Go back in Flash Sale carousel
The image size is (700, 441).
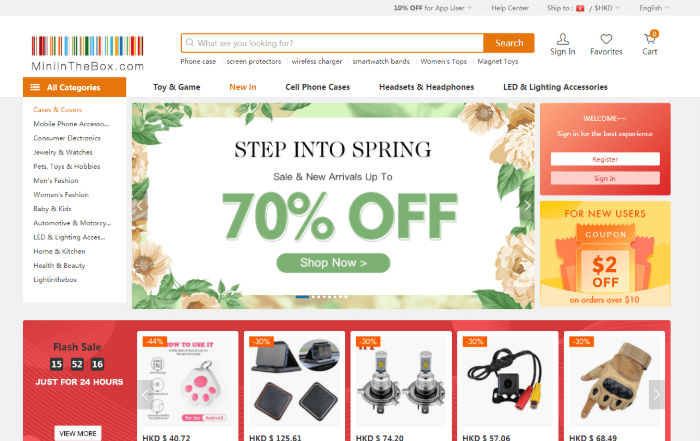pyautogui.click(x=145, y=395)
